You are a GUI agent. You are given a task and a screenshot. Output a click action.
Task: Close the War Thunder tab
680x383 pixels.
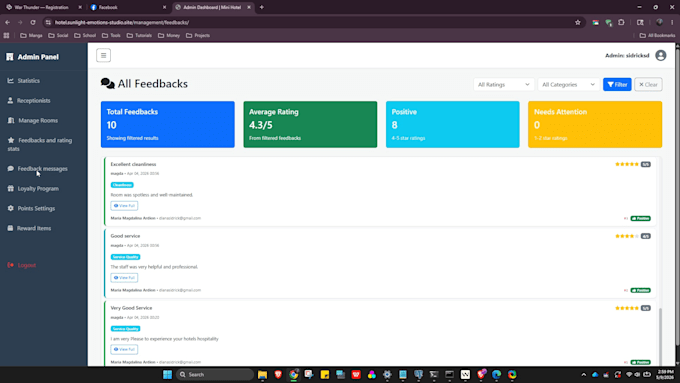80,7
